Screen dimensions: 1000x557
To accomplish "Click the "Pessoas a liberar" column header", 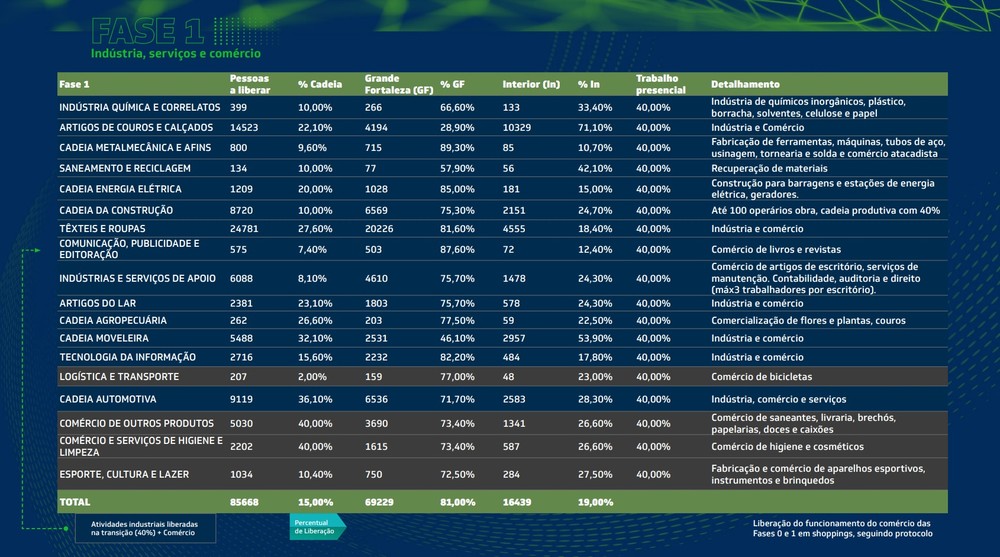I will pyautogui.click(x=249, y=84).
